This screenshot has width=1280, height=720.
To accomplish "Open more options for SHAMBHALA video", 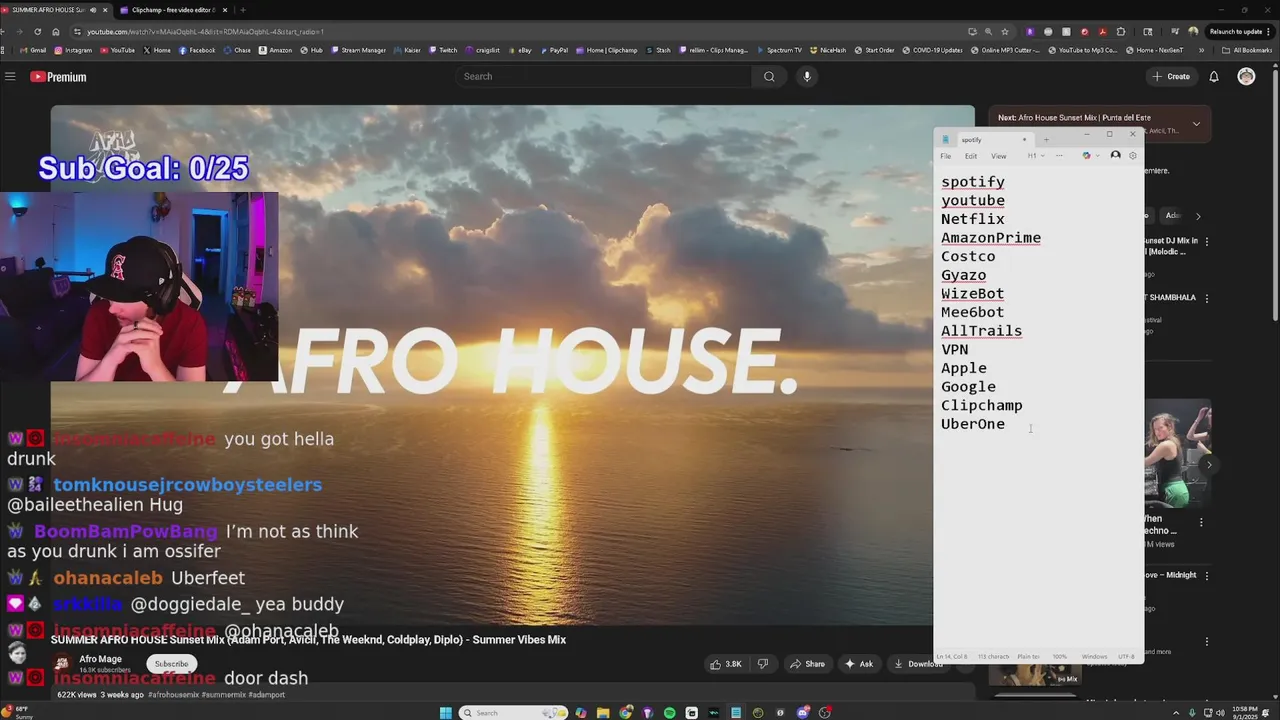I will 1207,298.
